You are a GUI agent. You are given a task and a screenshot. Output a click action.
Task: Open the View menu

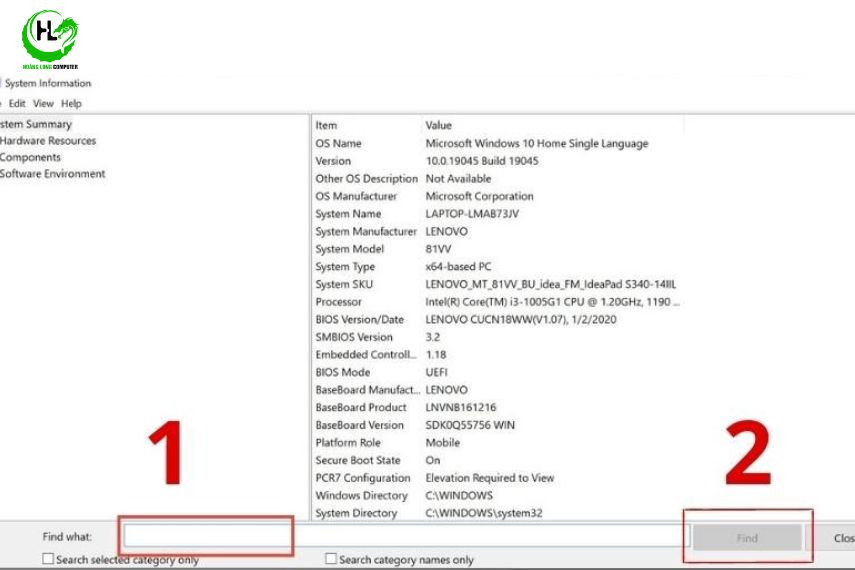43,103
